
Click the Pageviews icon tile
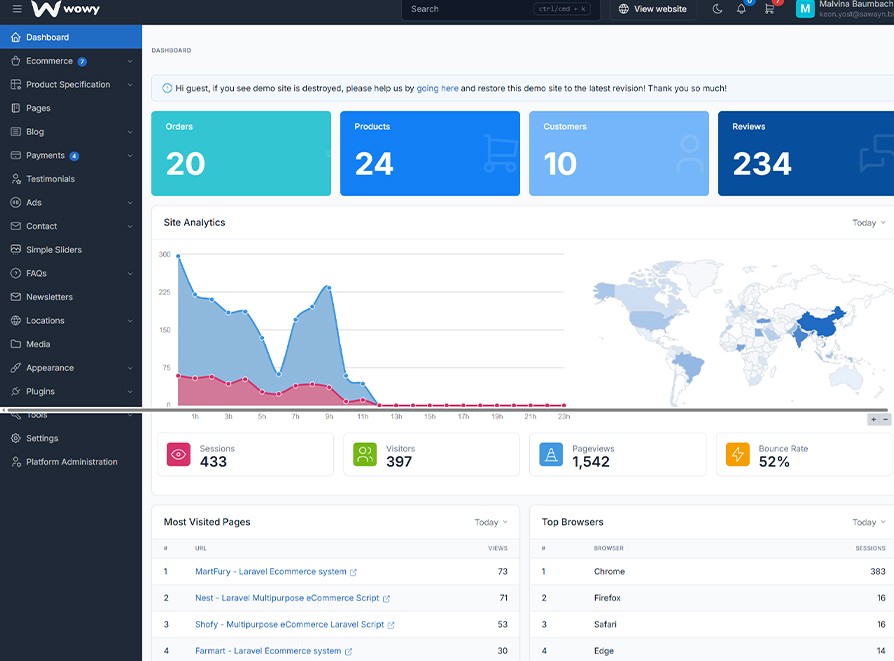pyautogui.click(x=551, y=455)
